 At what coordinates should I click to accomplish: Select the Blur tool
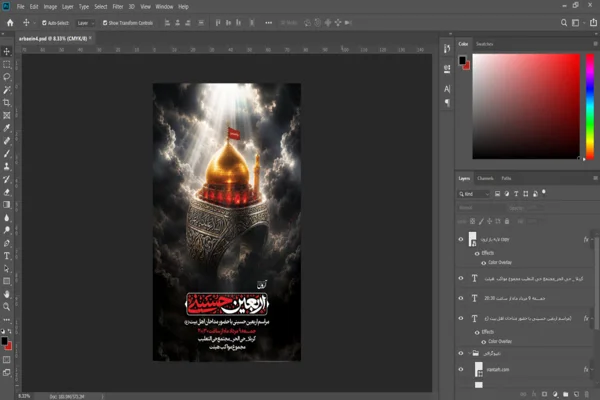[x=7, y=218]
